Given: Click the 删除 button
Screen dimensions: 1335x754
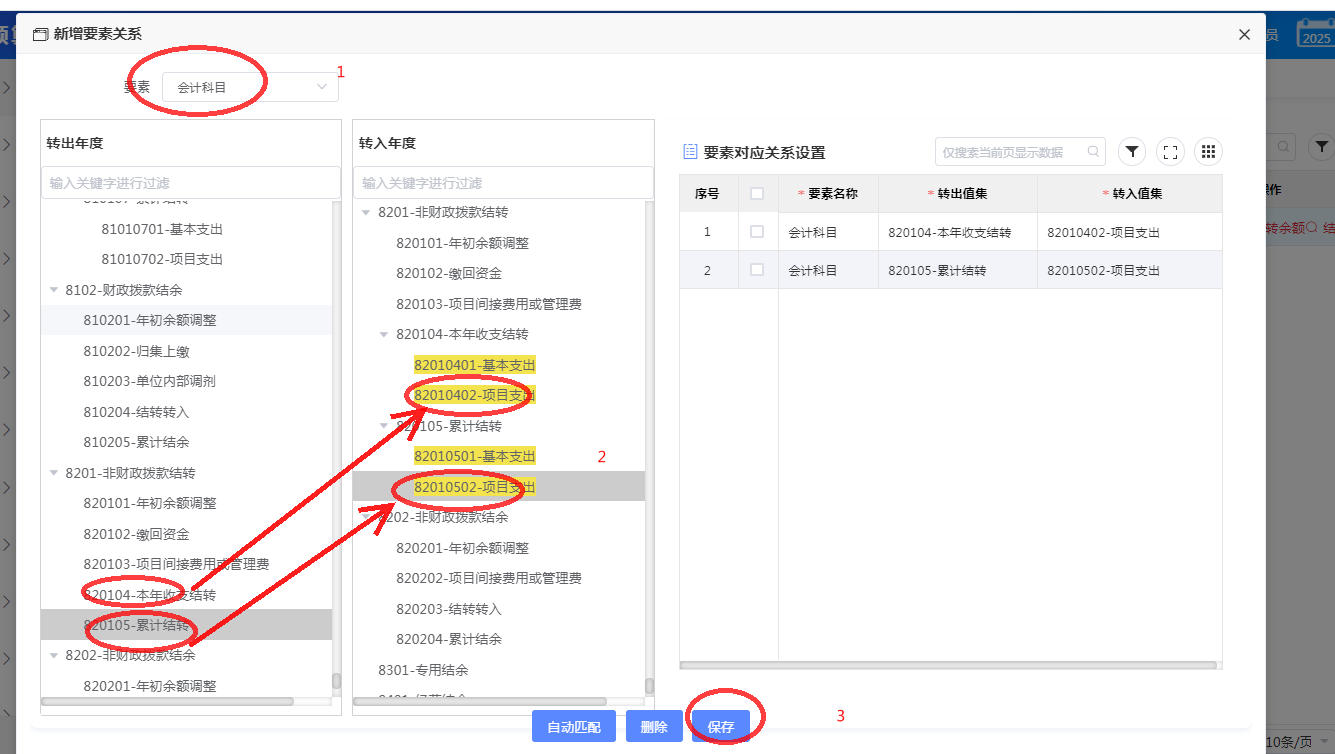Looking at the screenshot, I should pyautogui.click(x=654, y=727).
